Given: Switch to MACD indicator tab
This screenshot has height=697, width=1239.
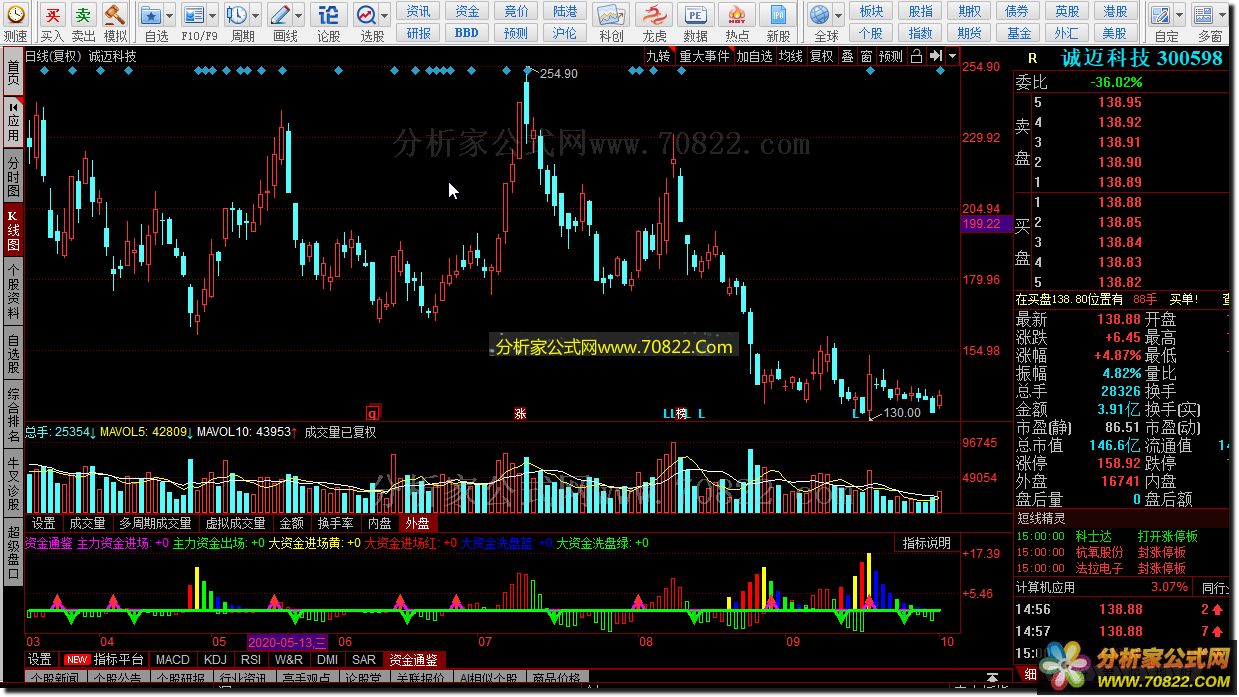Looking at the screenshot, I should [x=173, y=660].
